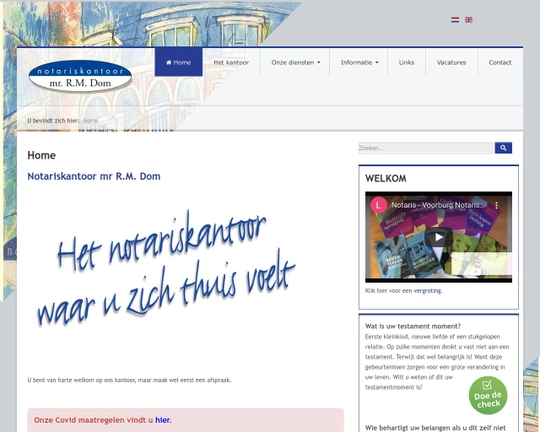
Task: Open the Vacatures menu item
Action: click(451, 62)
